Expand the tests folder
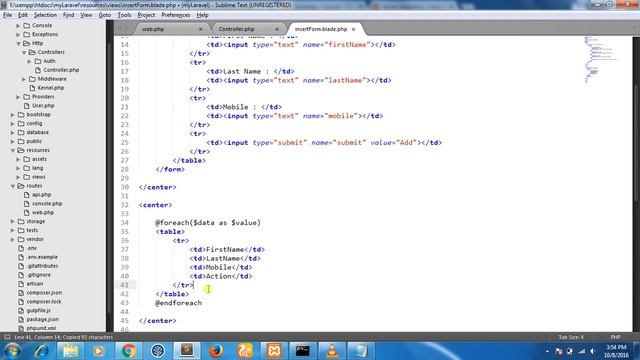 pyautogui.click(x=12, y=230)
